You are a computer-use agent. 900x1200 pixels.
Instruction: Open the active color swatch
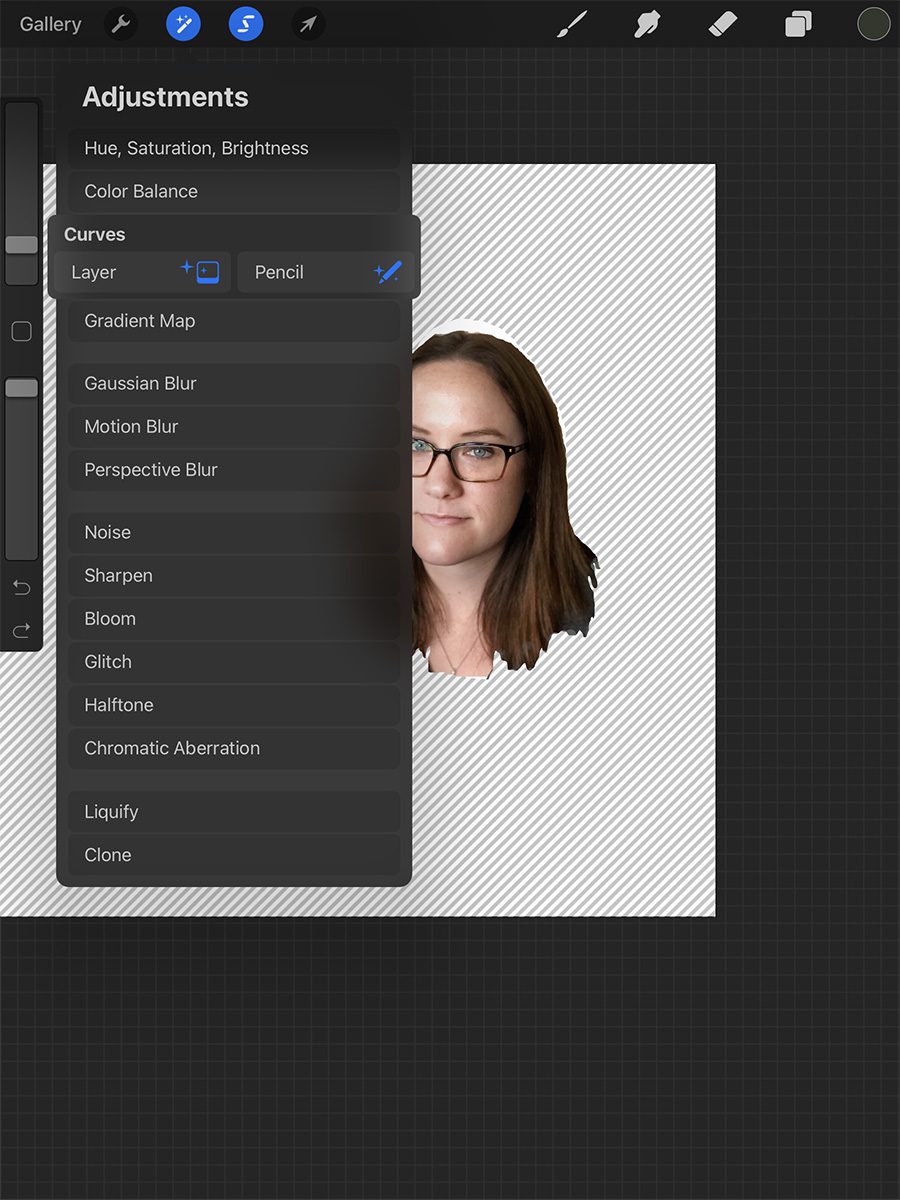point(873,24)
